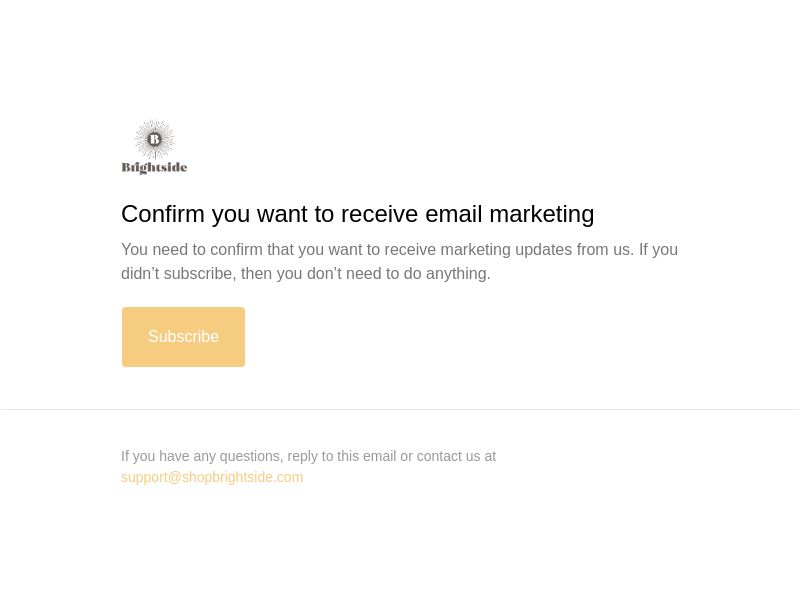
Task: Click the Brightside wordmark under the emblem
Action: click(154, 167)
